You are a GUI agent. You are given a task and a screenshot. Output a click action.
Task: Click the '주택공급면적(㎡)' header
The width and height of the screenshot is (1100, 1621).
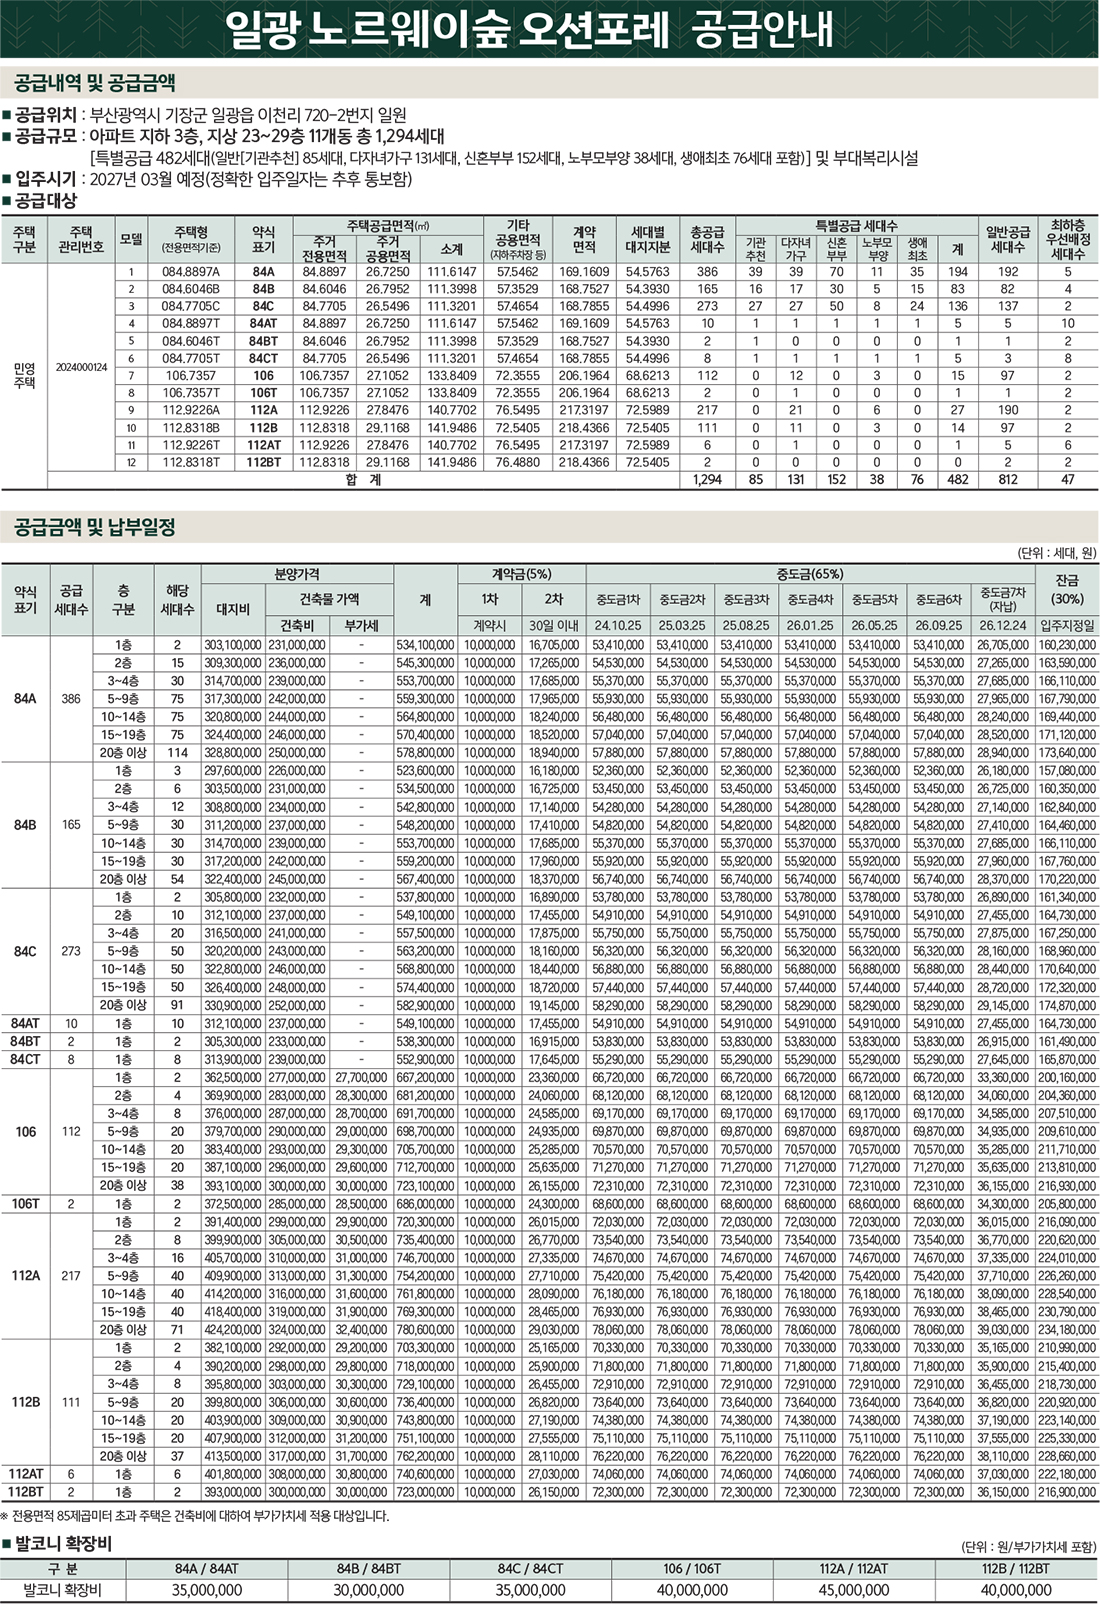pos(388,225)
